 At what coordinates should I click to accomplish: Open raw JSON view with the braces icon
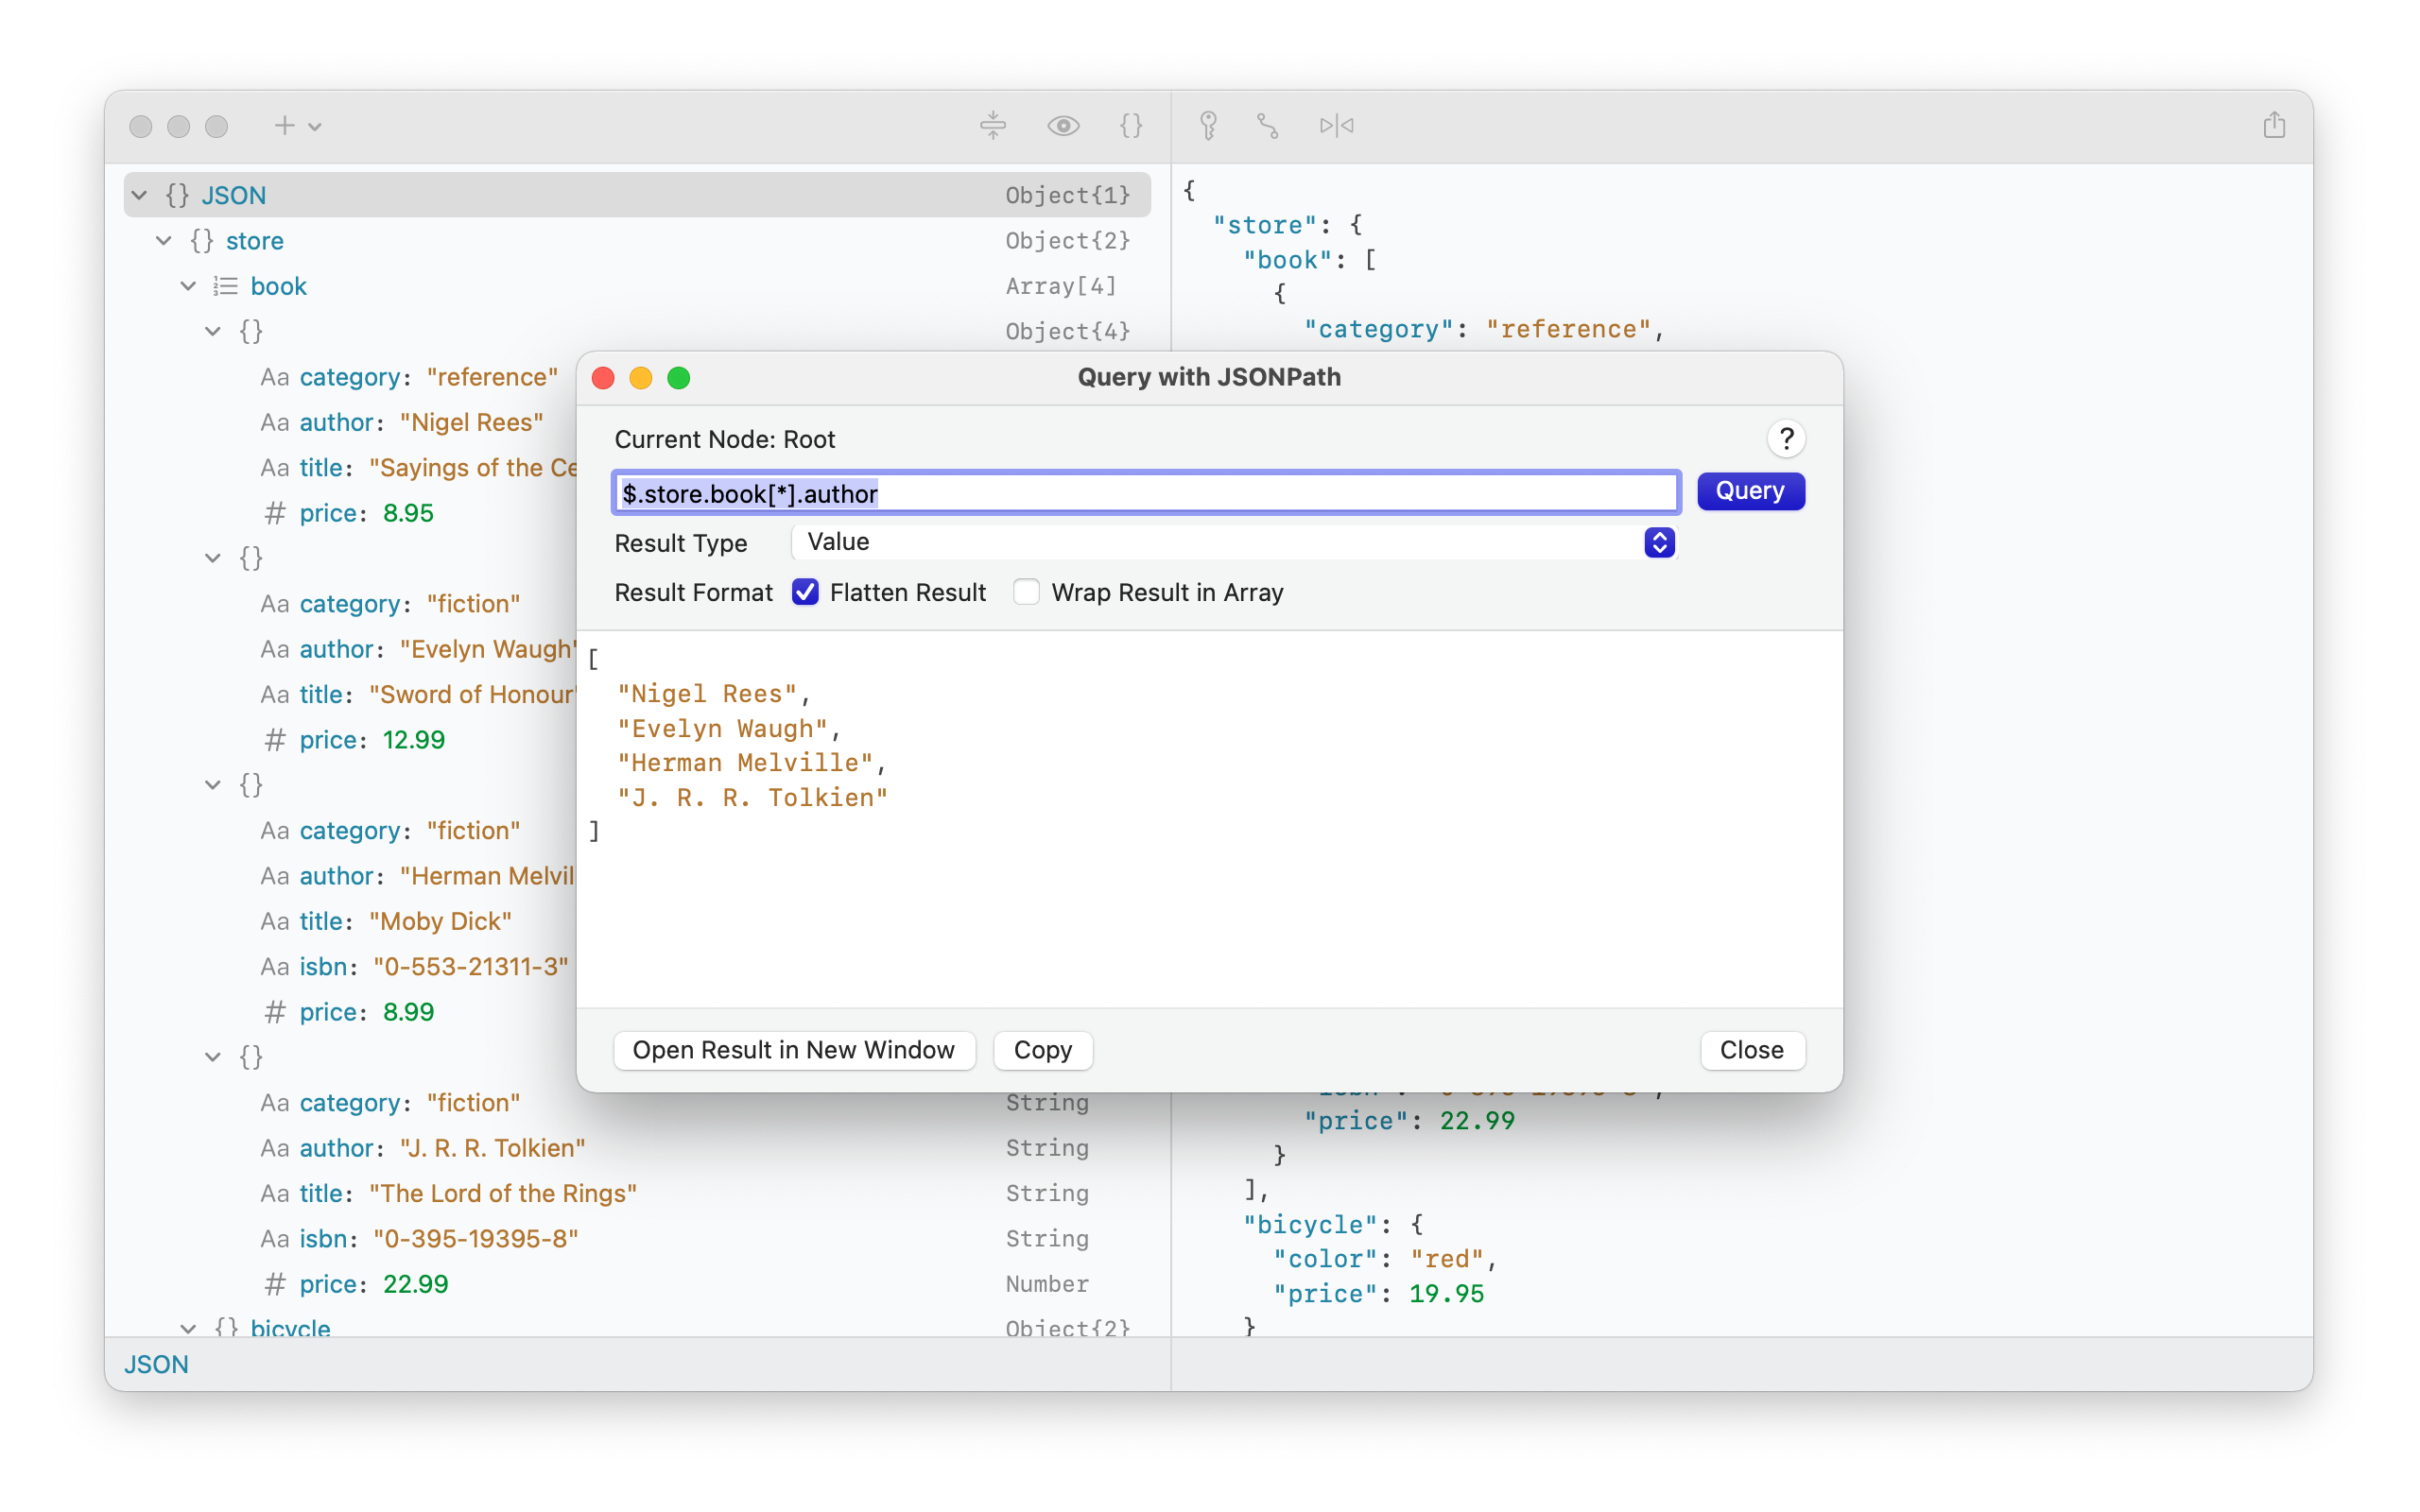1131,126
